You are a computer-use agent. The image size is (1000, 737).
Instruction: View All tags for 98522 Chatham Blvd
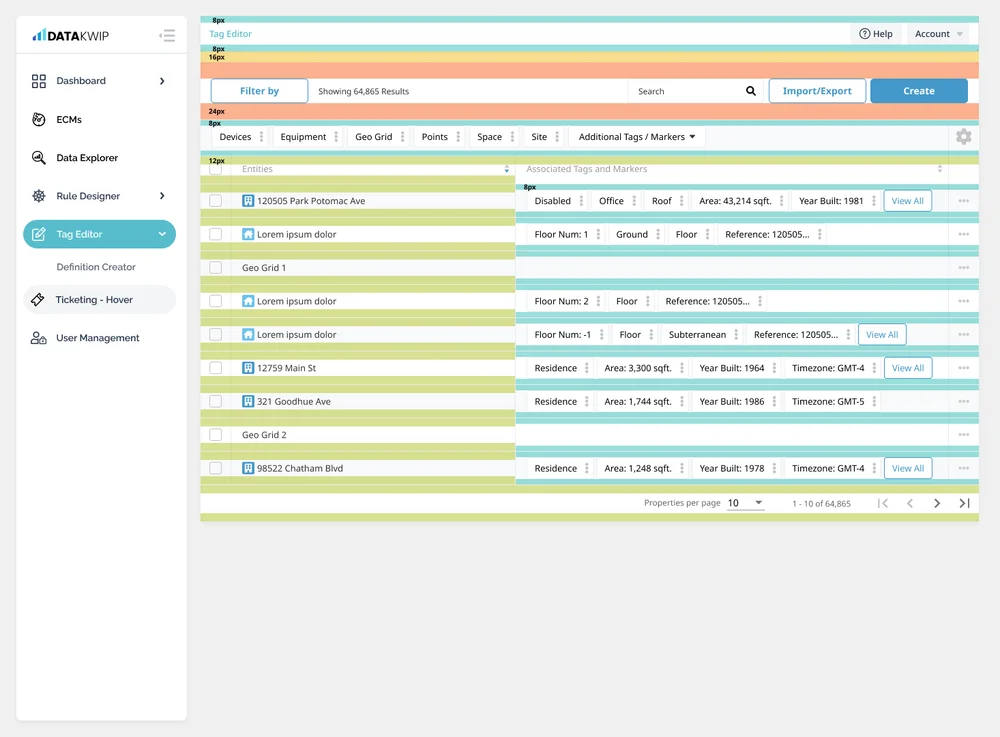point(908,468)
